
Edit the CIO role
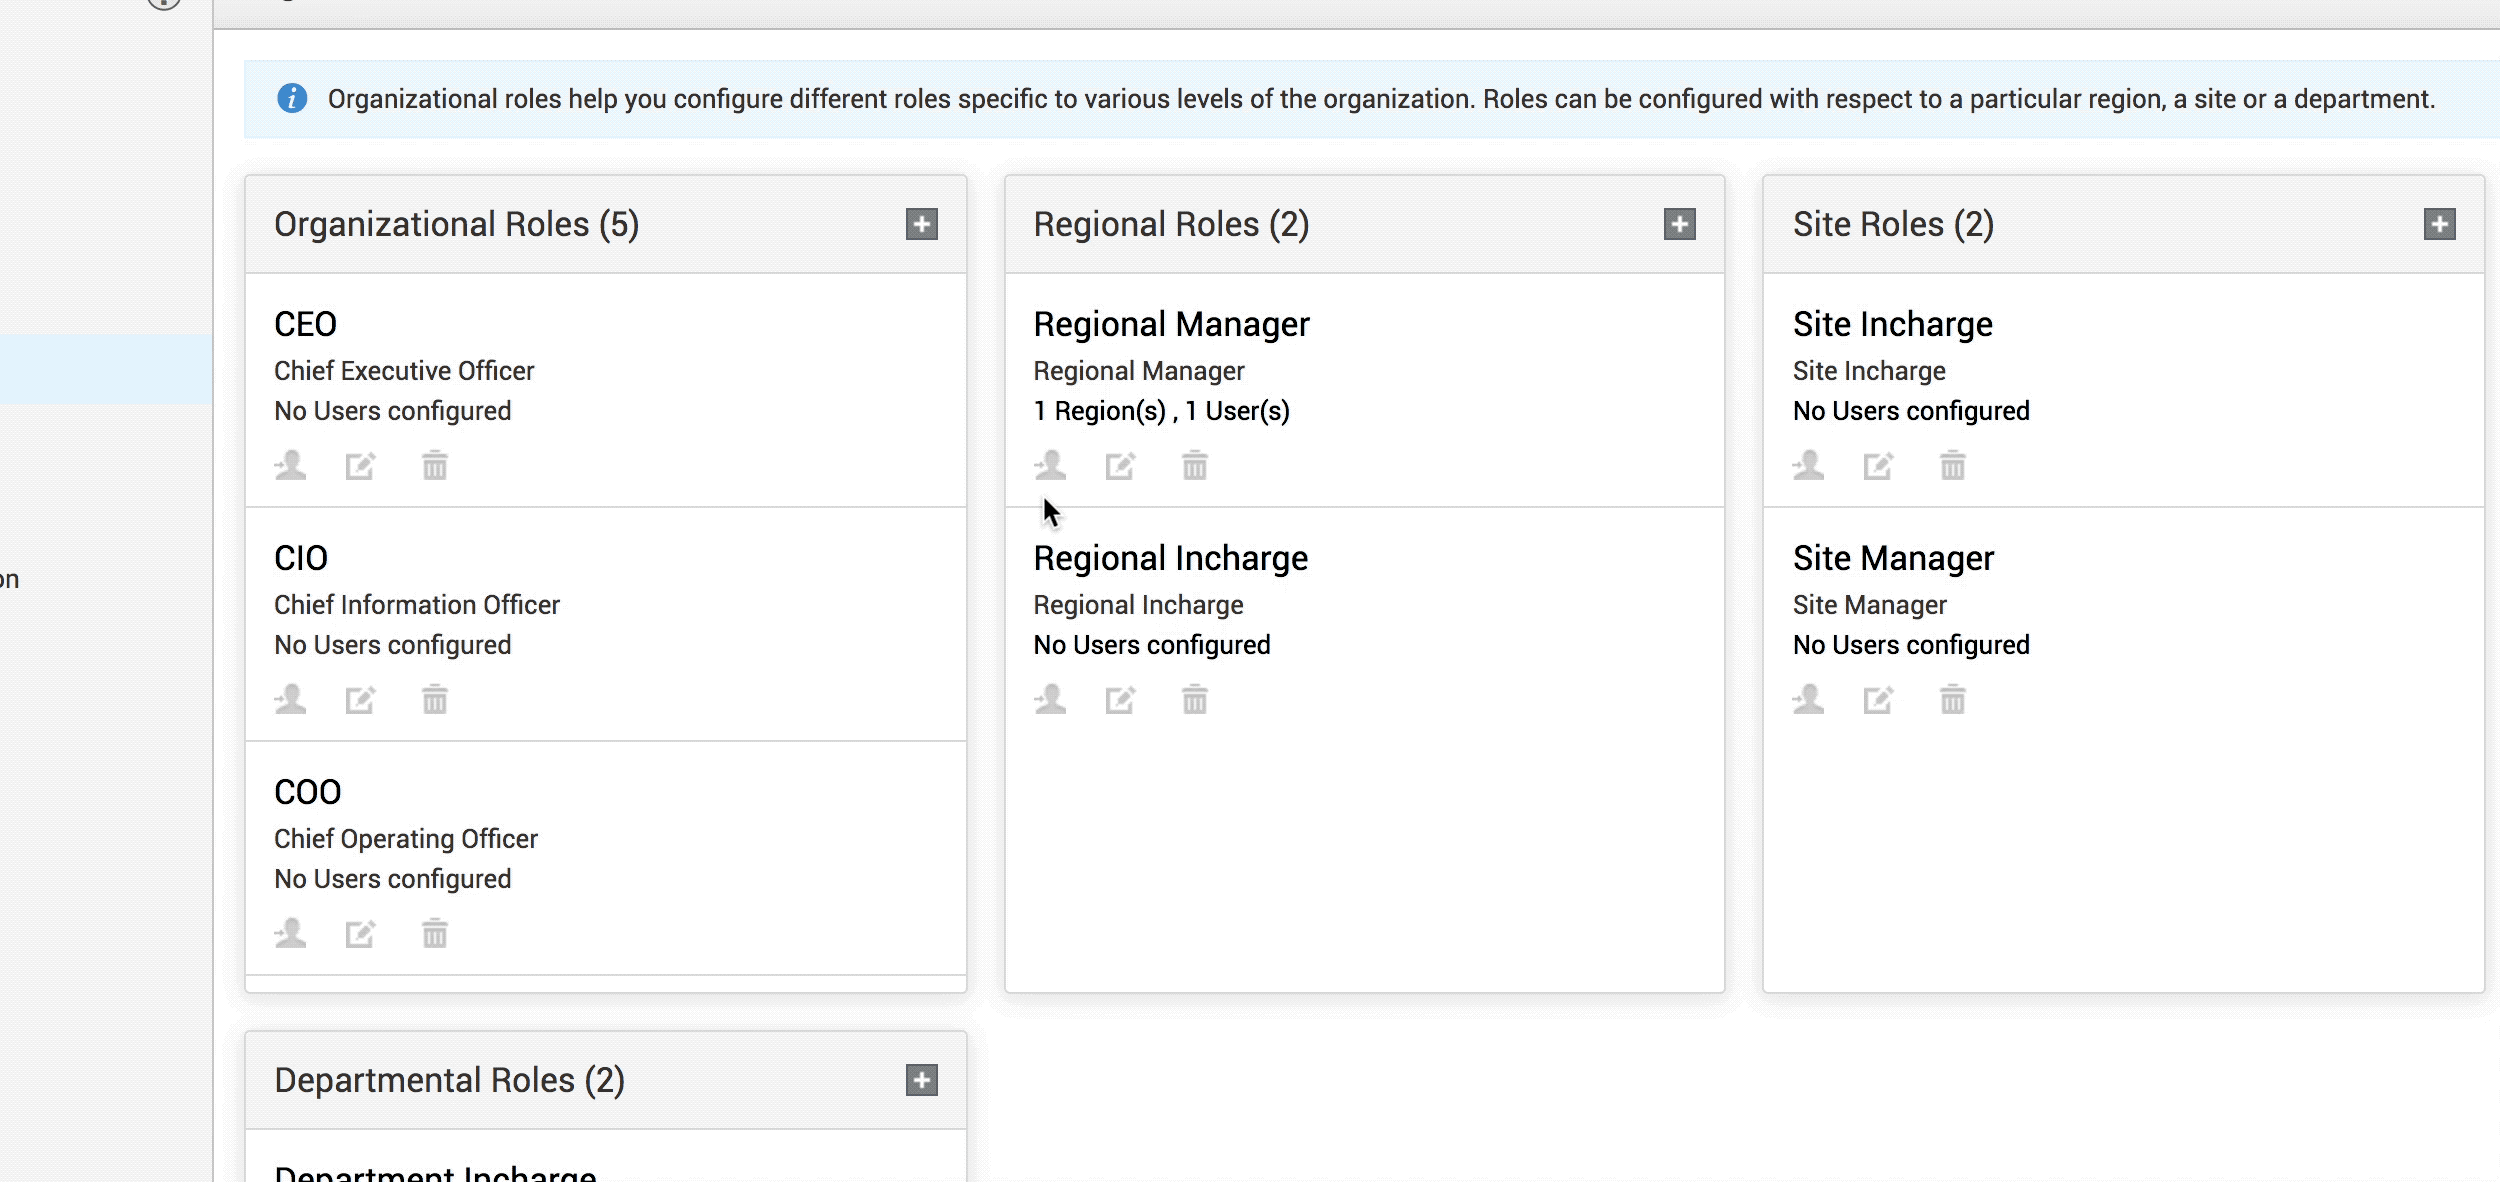(360, 700)
